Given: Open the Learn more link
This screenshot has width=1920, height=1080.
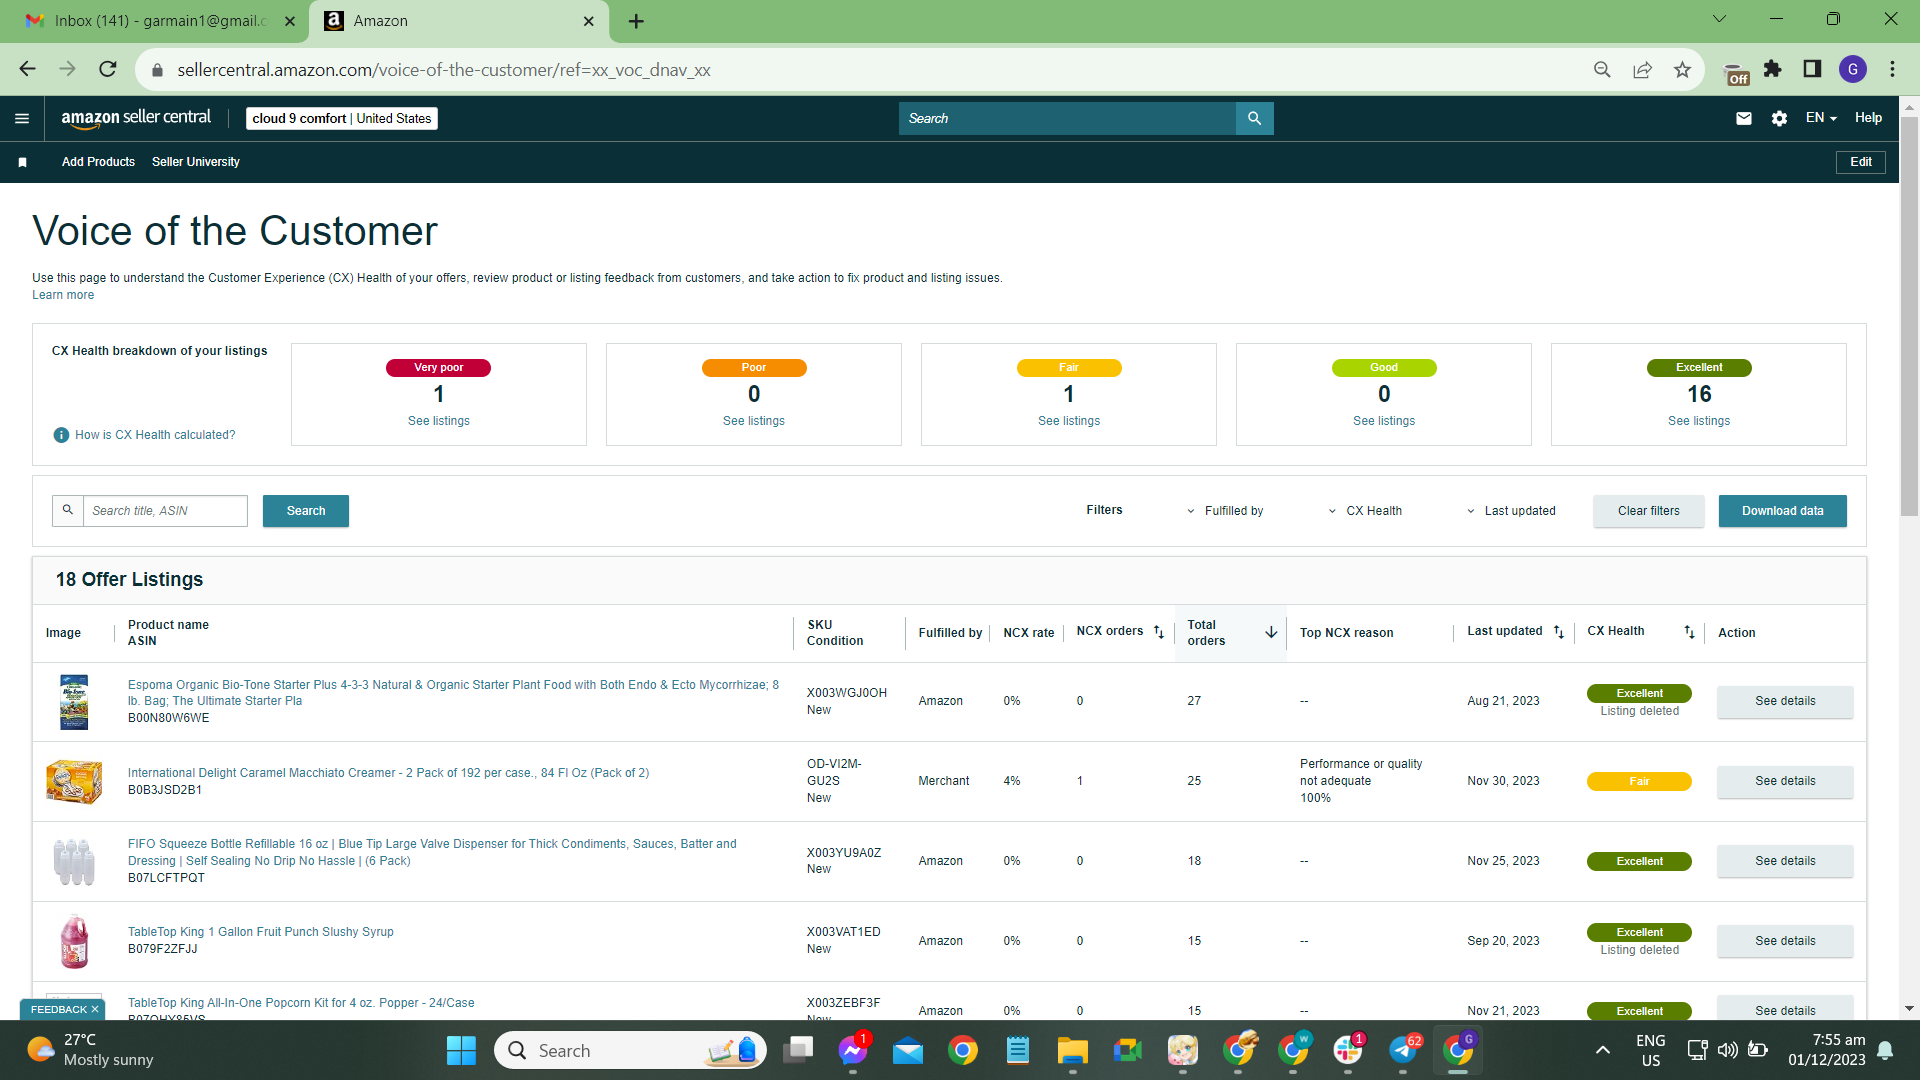Looking at the screenshot, I should pos(63,295).
